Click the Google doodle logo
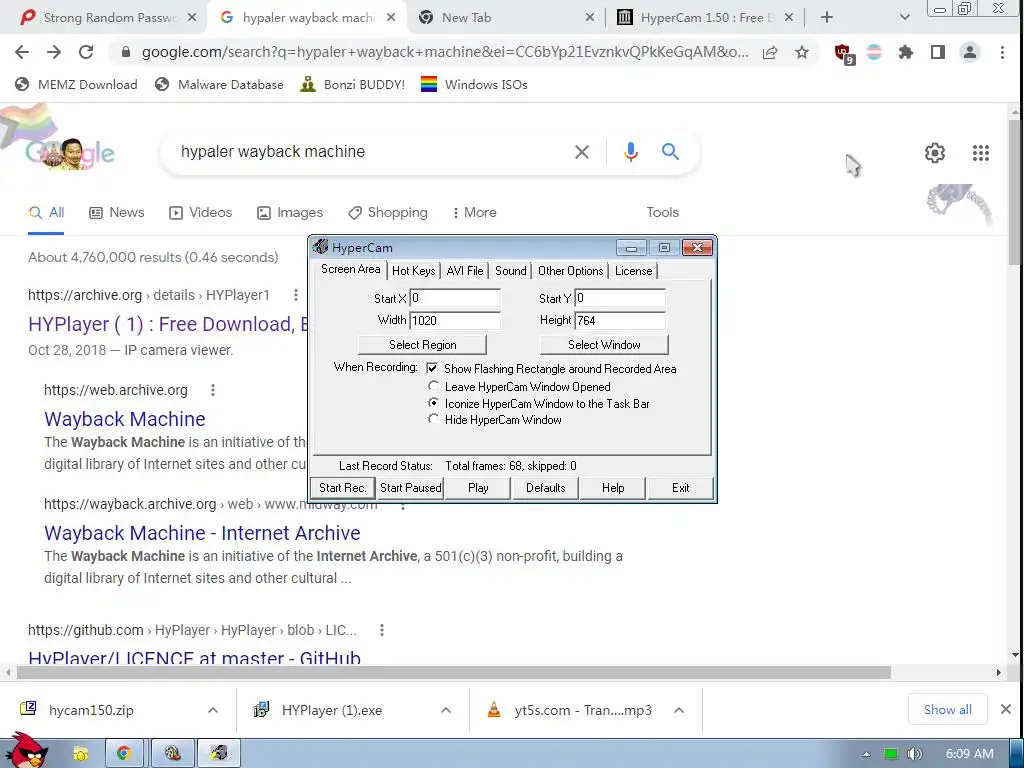Image resolution: width=1024 pixels, height=768 pixels. coord(70,153)
